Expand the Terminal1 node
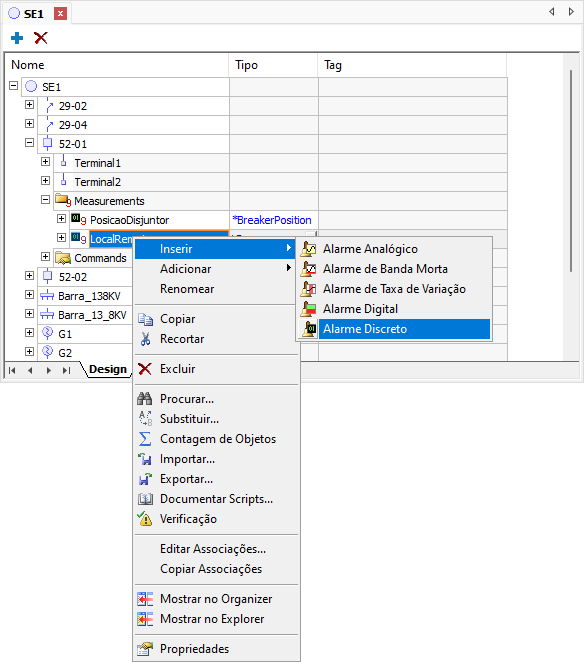Viewport: 584px width, 662px height. pyautogui.click(x=45, y=161)
